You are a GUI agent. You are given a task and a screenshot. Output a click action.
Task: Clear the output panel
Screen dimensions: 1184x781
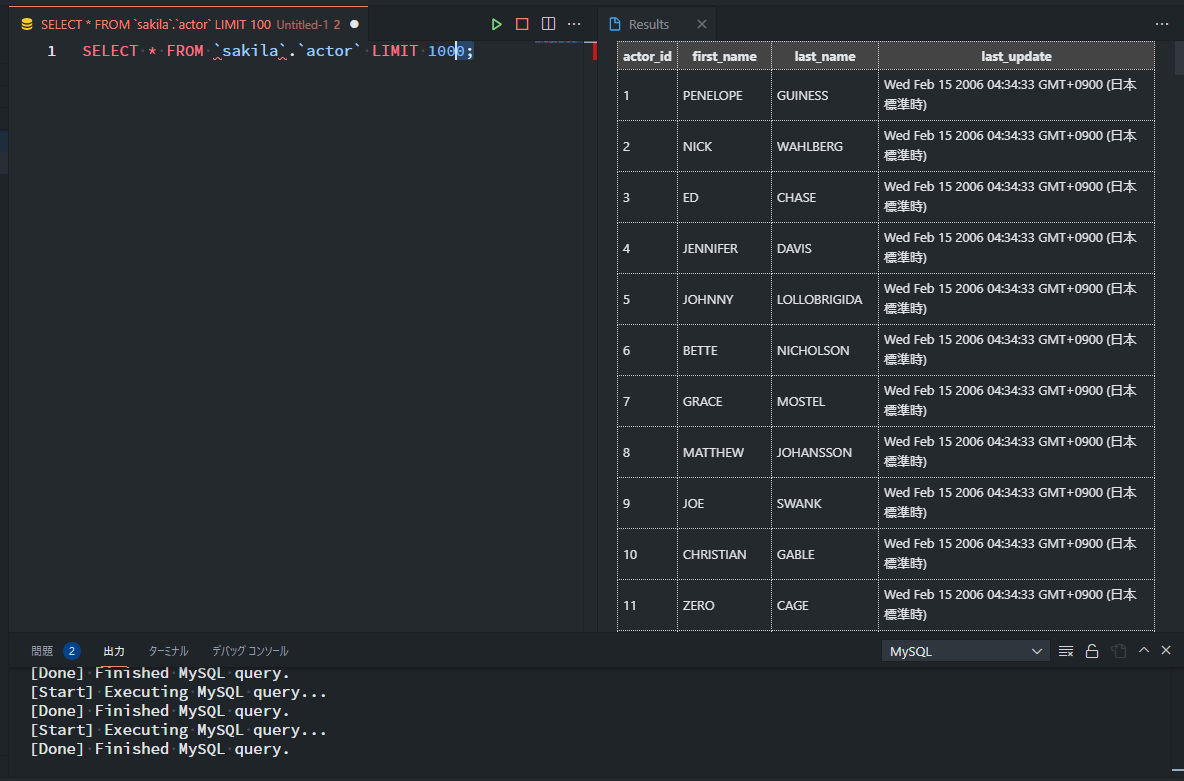pyautogui.click(x=1065, y=651)
